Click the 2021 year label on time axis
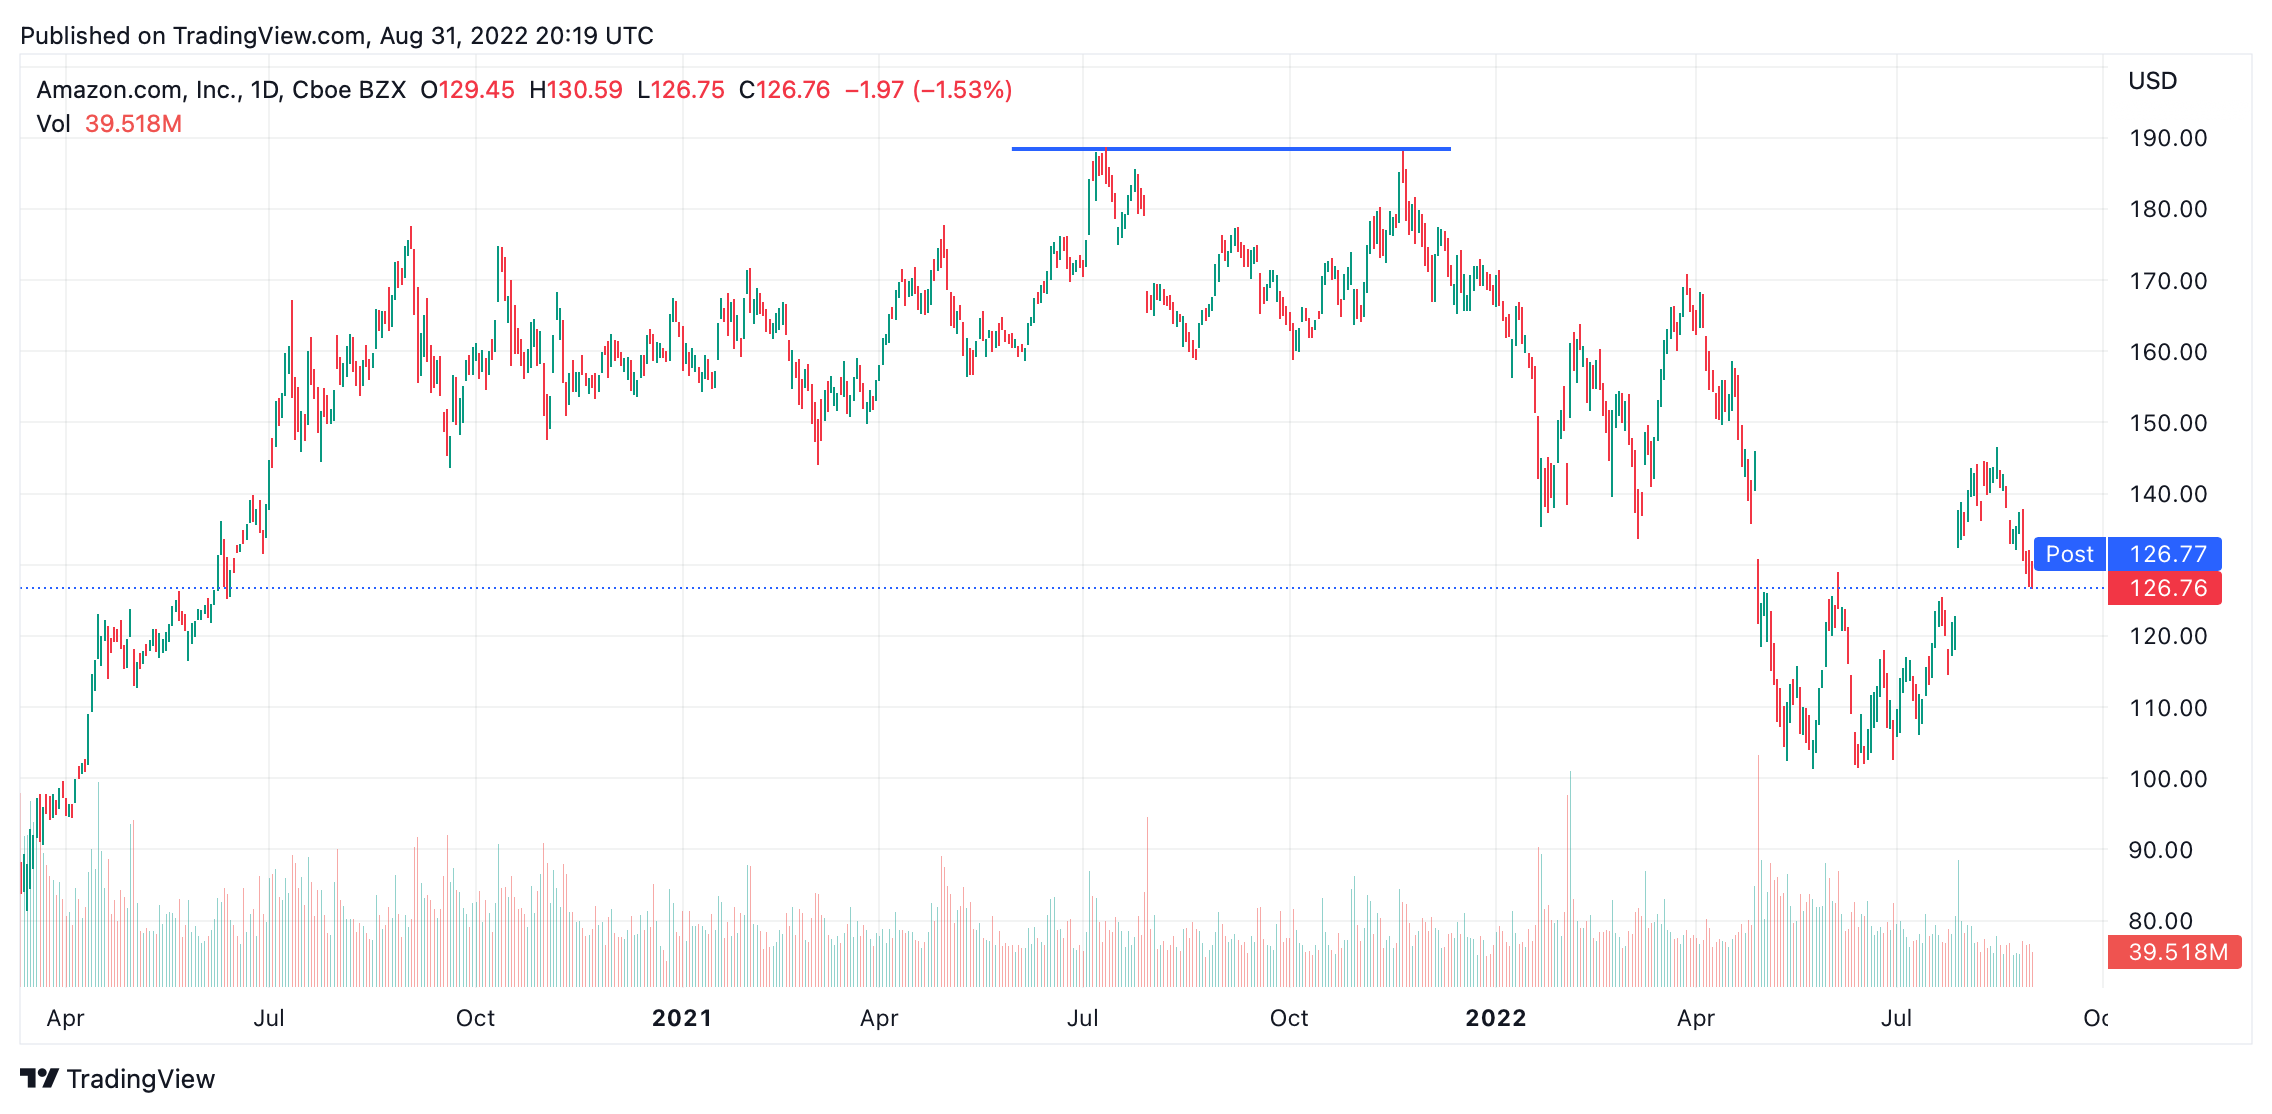Image resolution: width=2272 pixels, height=1114 pixels. (682, 1018)
